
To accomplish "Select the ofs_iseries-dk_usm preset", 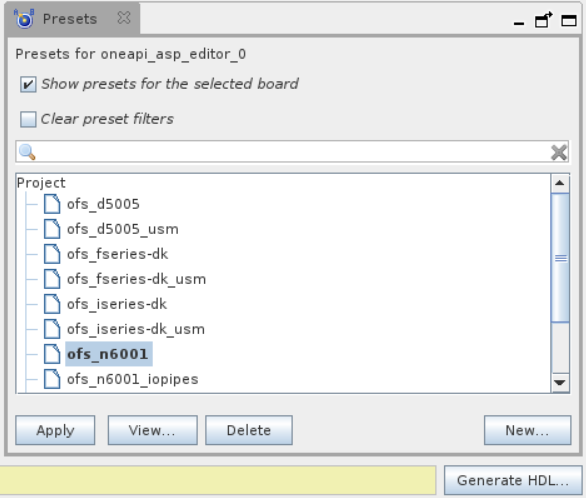I will (x=136, y=329).
